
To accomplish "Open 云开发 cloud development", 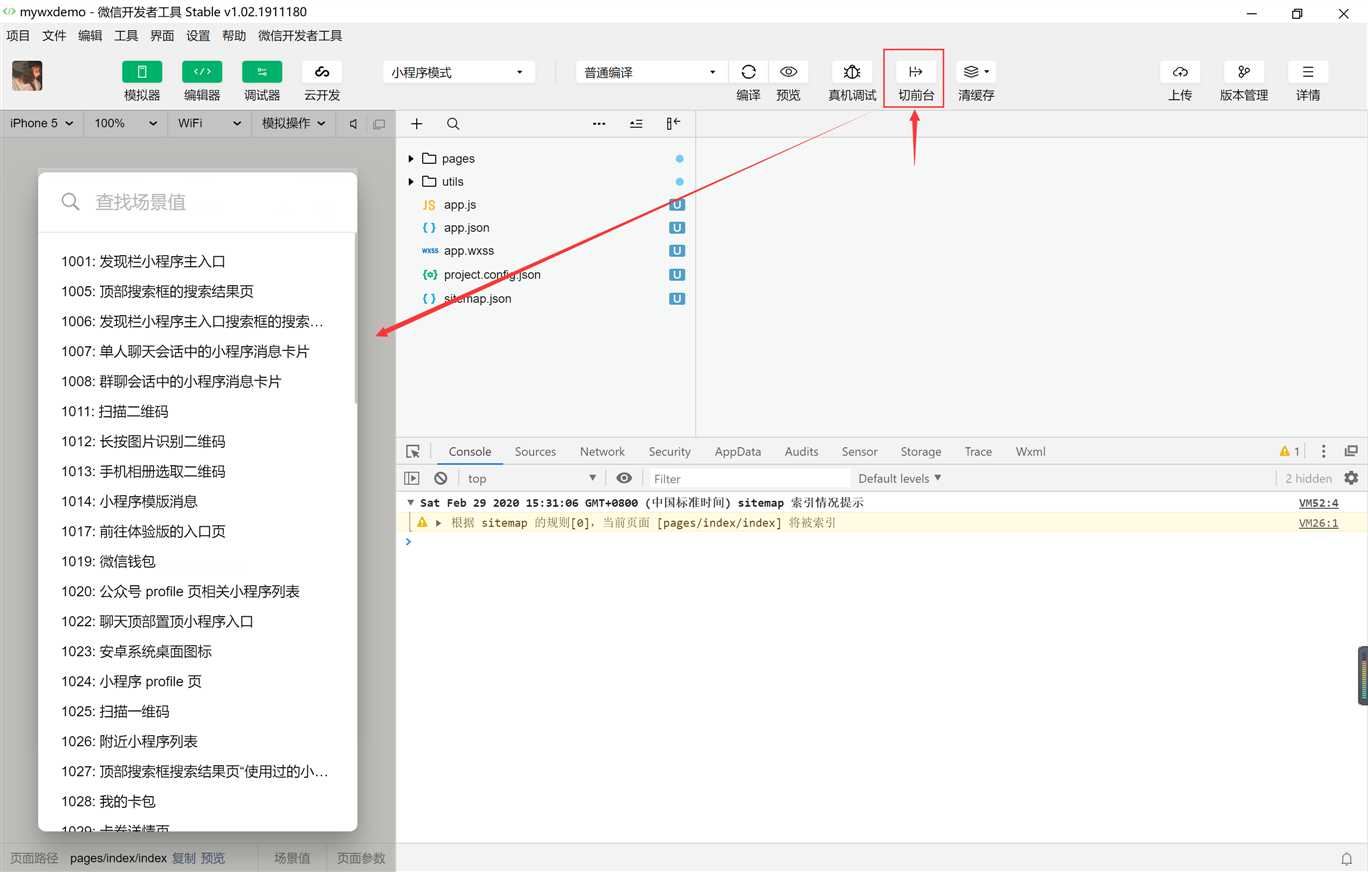I will [322, 72].
